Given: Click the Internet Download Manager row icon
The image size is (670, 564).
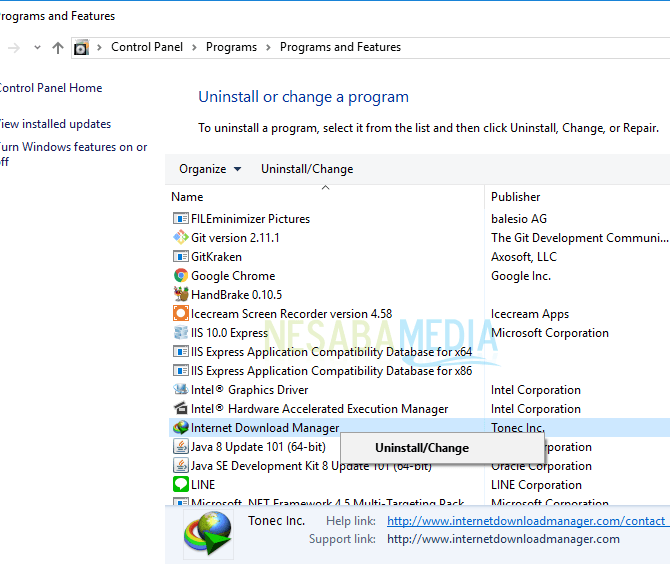Looking at the screenshot, I should 181,428.
